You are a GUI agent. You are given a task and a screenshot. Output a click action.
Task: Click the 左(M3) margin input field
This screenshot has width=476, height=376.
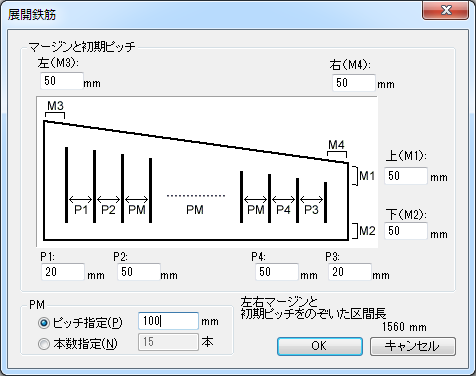[62, 81]
